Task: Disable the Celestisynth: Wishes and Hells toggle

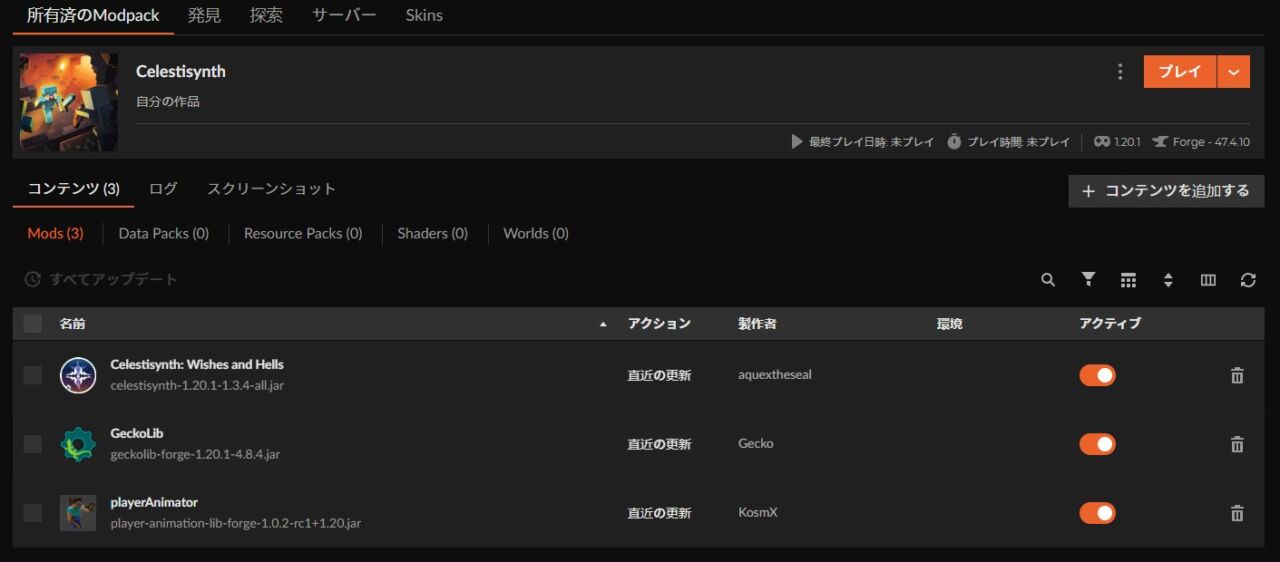Action: 1097,375
